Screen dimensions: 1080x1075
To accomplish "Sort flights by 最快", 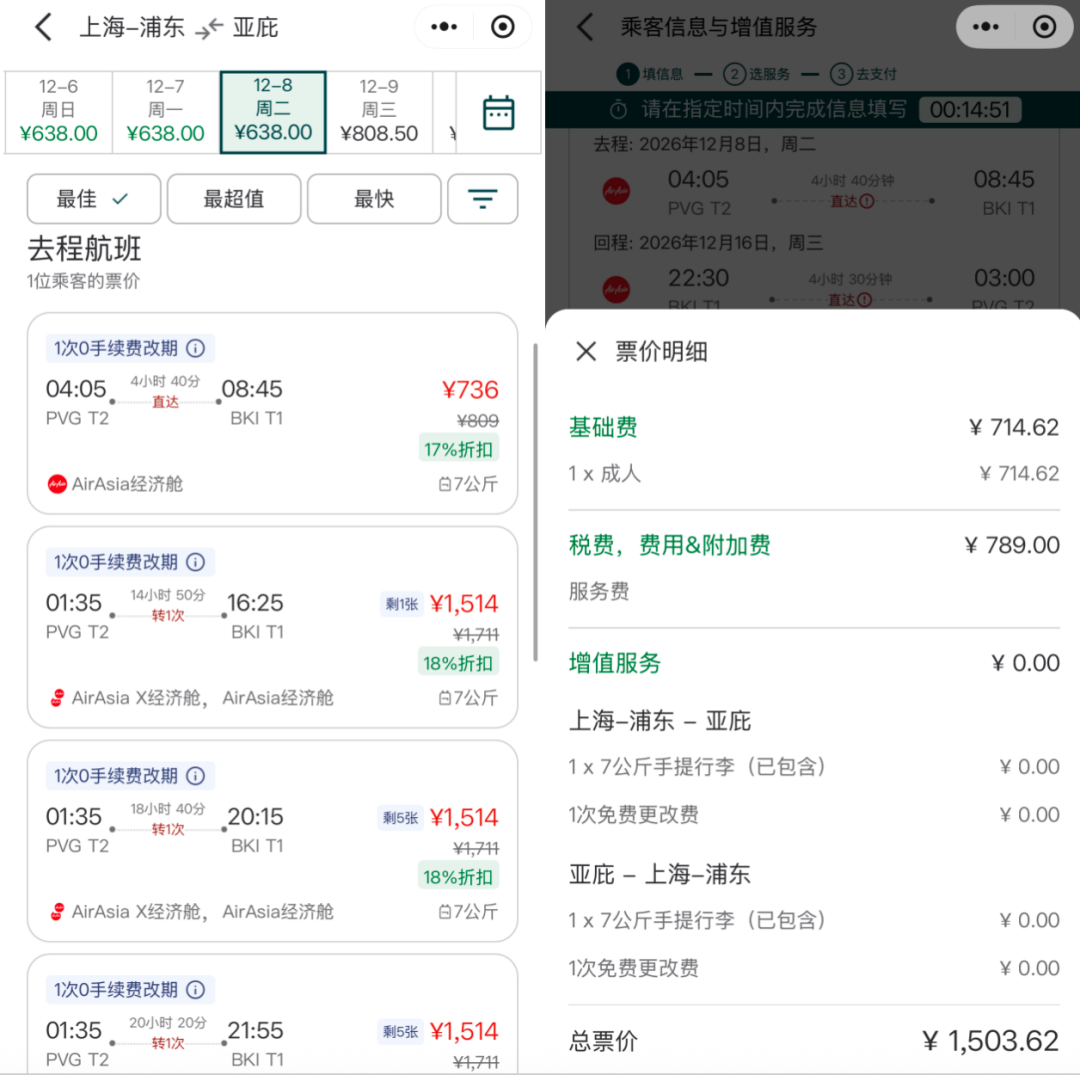I will point(373,199).
